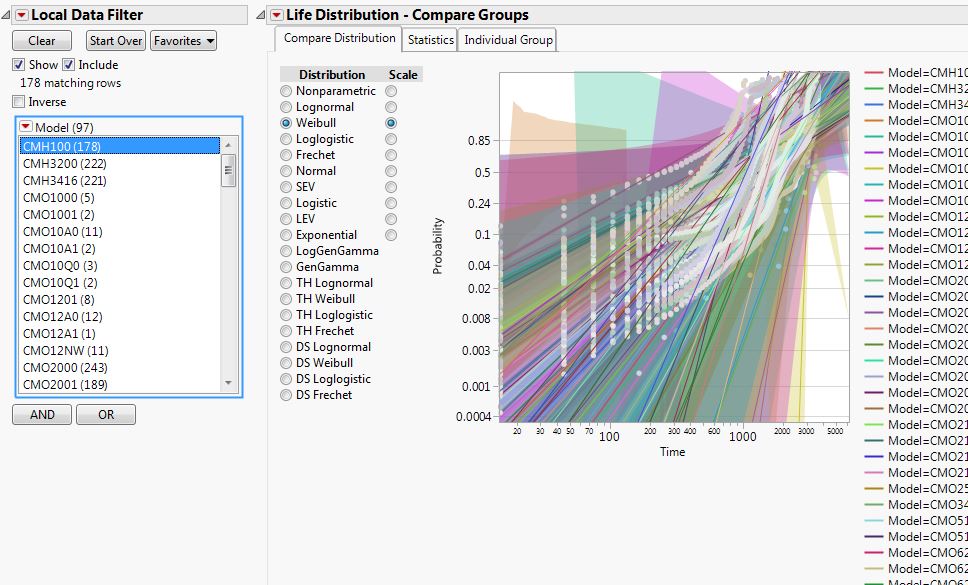The width and height of the screenshot is (968, 585).
Task: Uncheck the Show checkbox
Action: (x=19, y=65)
